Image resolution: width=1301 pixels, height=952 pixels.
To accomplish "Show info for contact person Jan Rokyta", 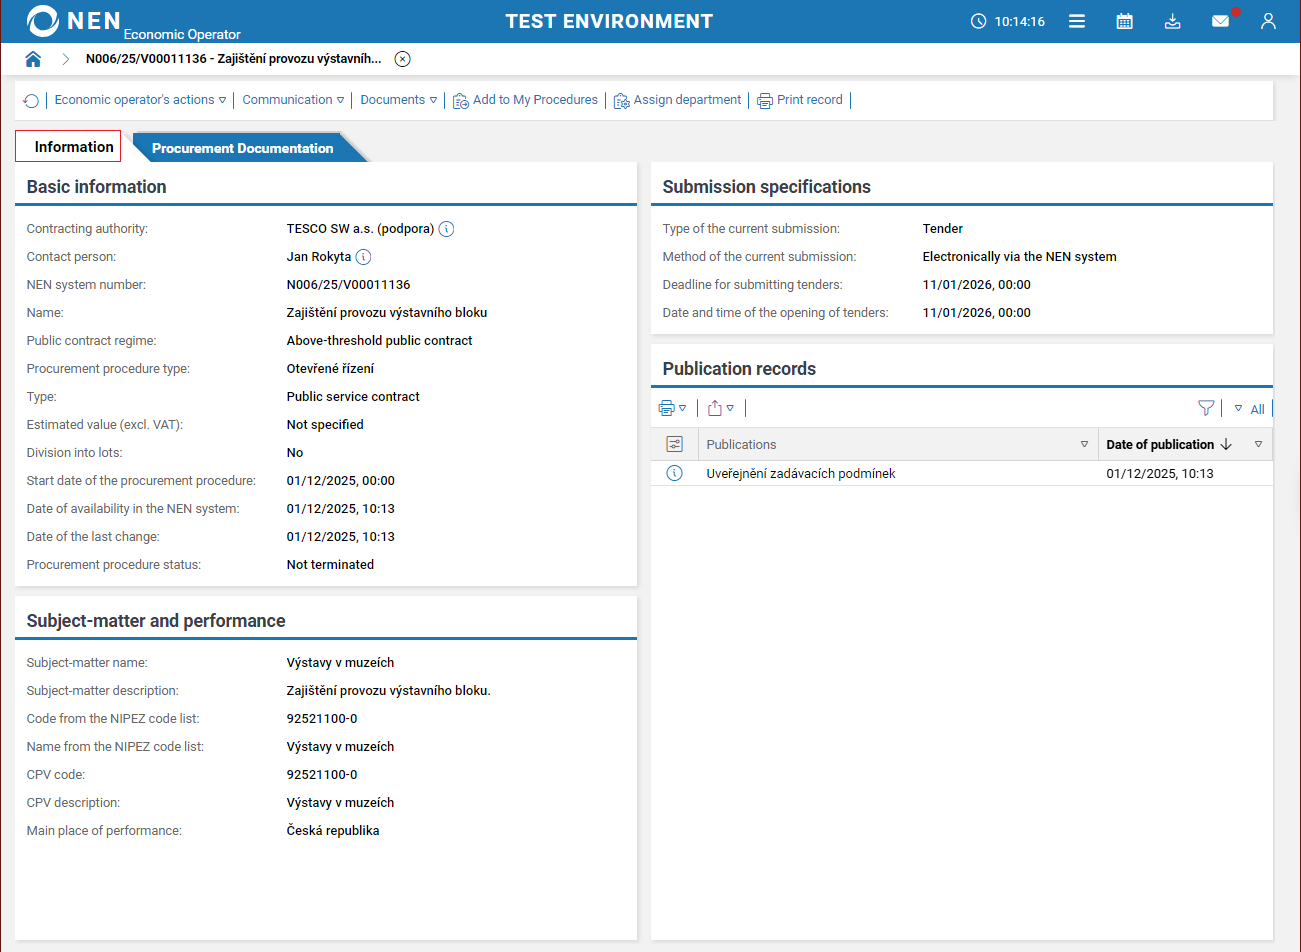I will coord(364,257).
